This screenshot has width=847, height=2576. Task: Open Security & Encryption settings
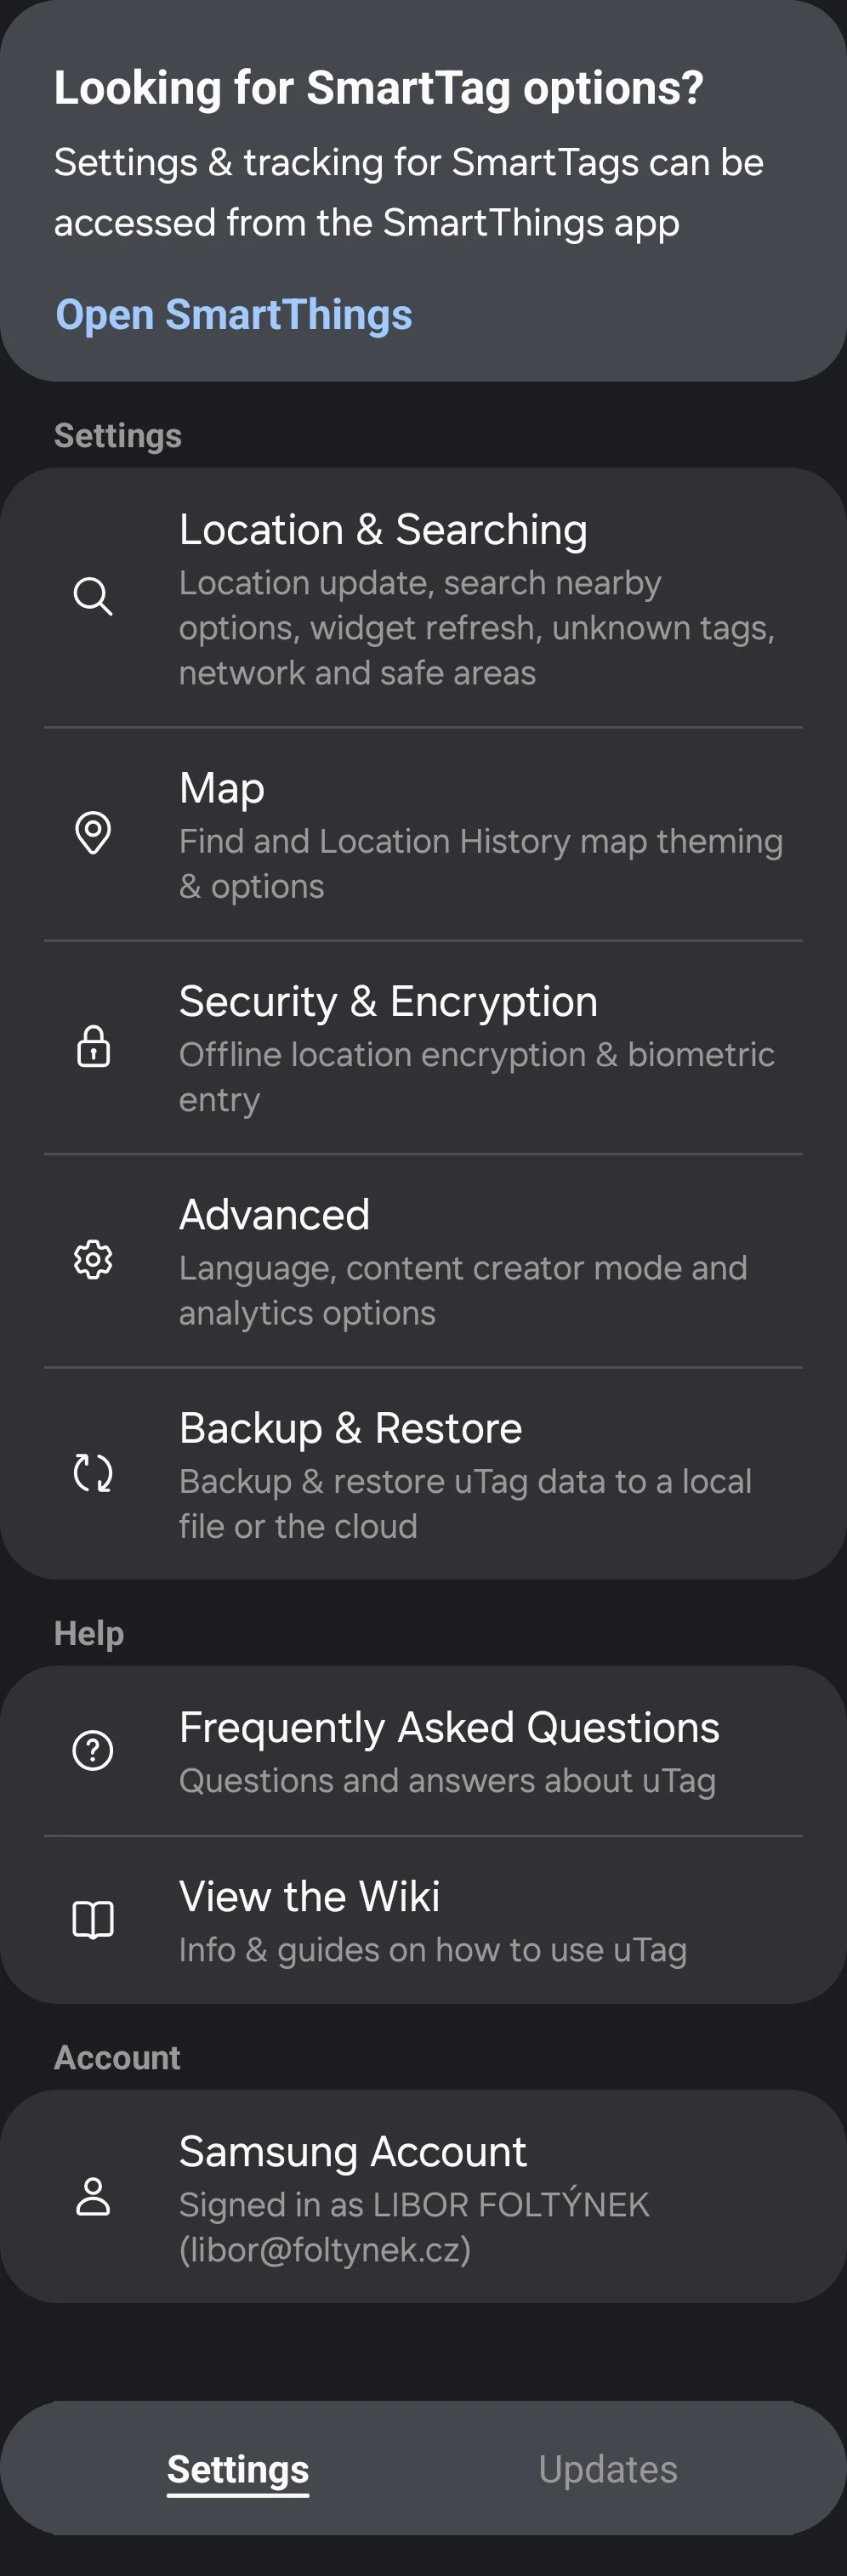[x=480, y=1048]
